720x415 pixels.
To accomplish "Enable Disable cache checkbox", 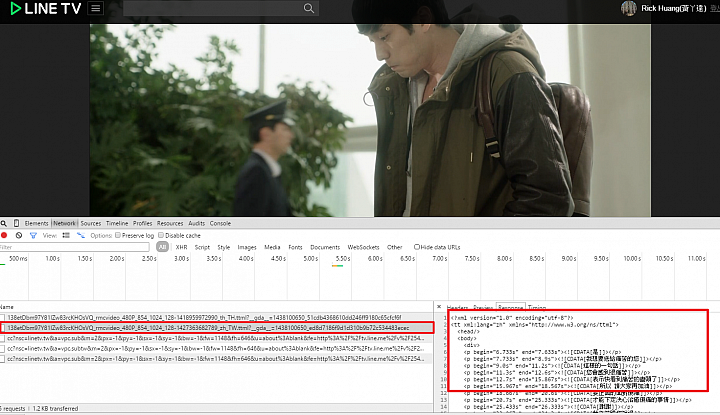I will (161, 235).
